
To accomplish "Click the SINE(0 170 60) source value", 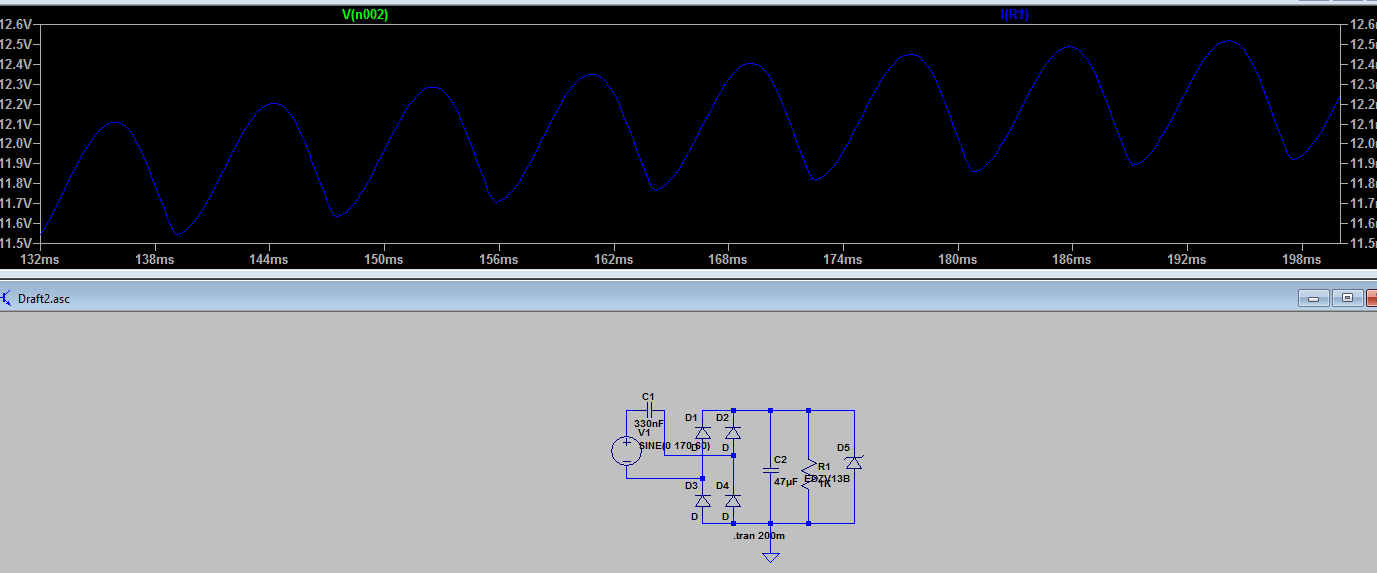I will click(x=675, y=445).
